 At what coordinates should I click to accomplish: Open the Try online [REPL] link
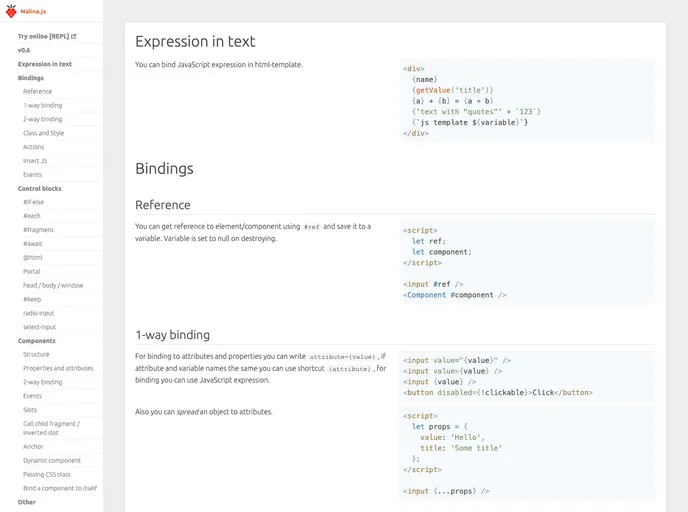(x=43, y=36)
